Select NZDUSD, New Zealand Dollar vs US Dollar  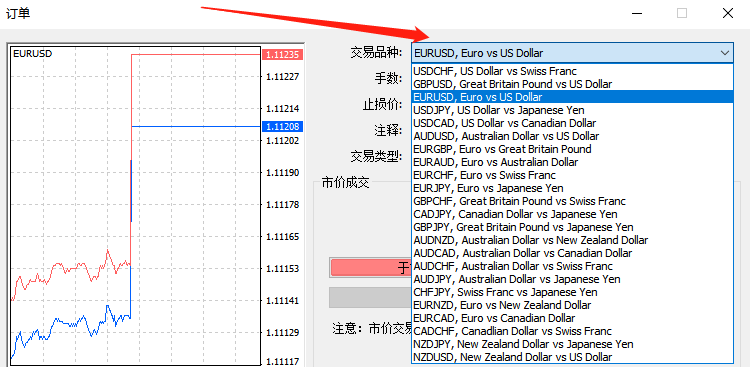coord(572,357)
